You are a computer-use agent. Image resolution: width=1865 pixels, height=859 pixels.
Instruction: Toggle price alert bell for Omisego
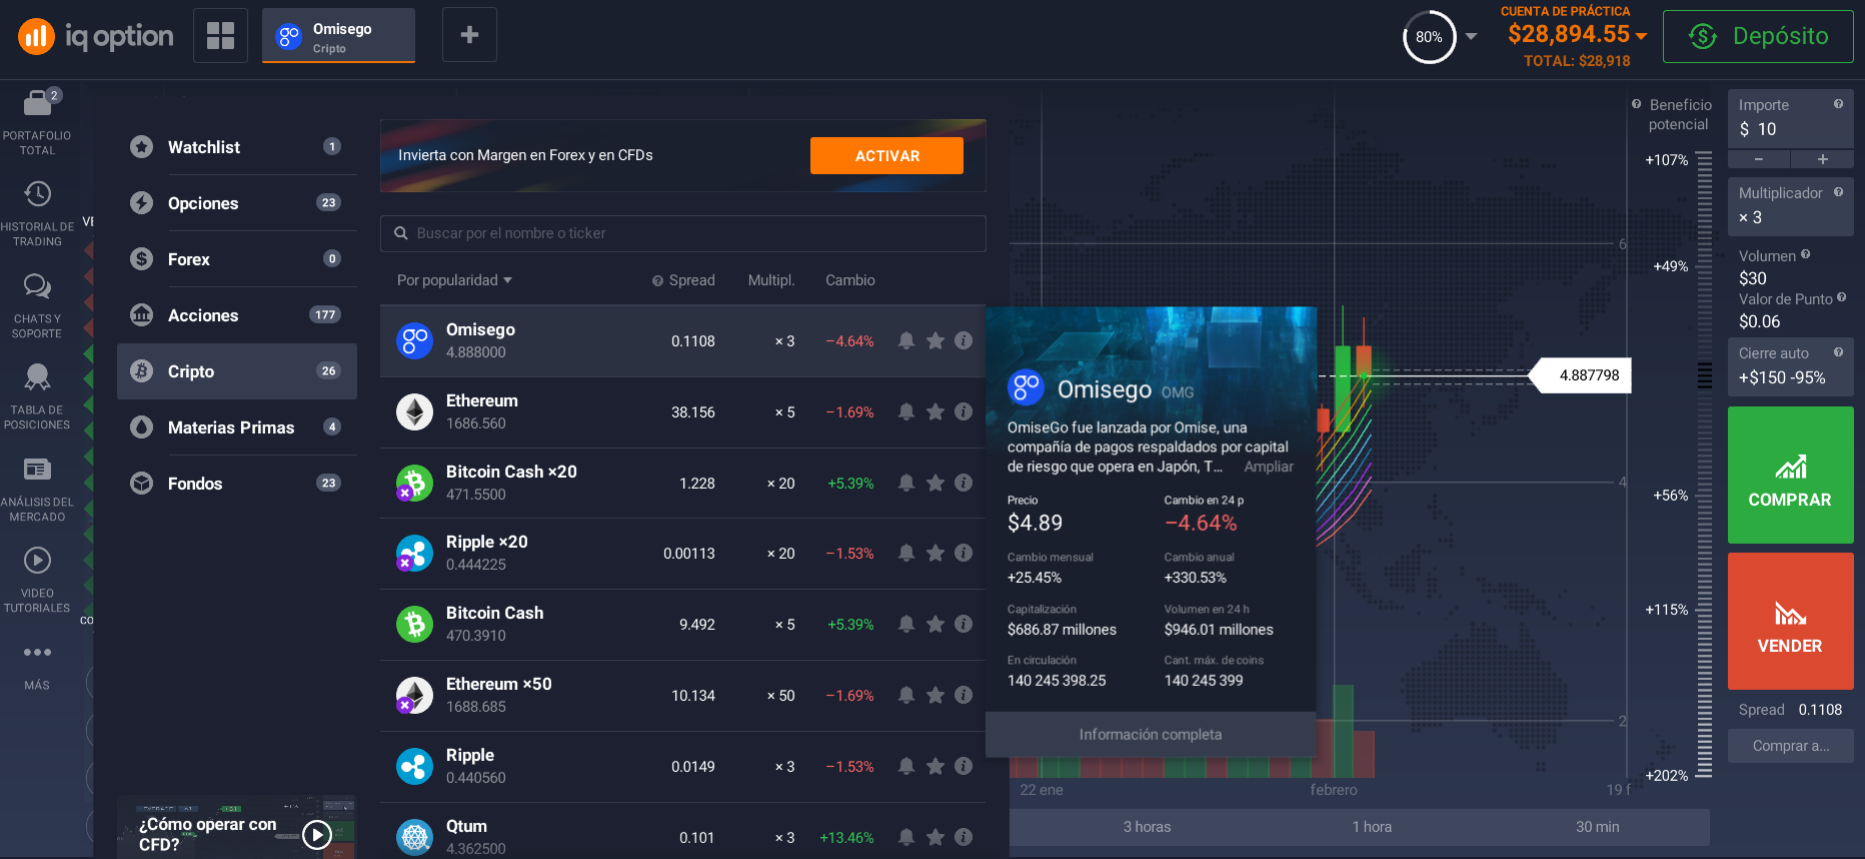[906, 341]
